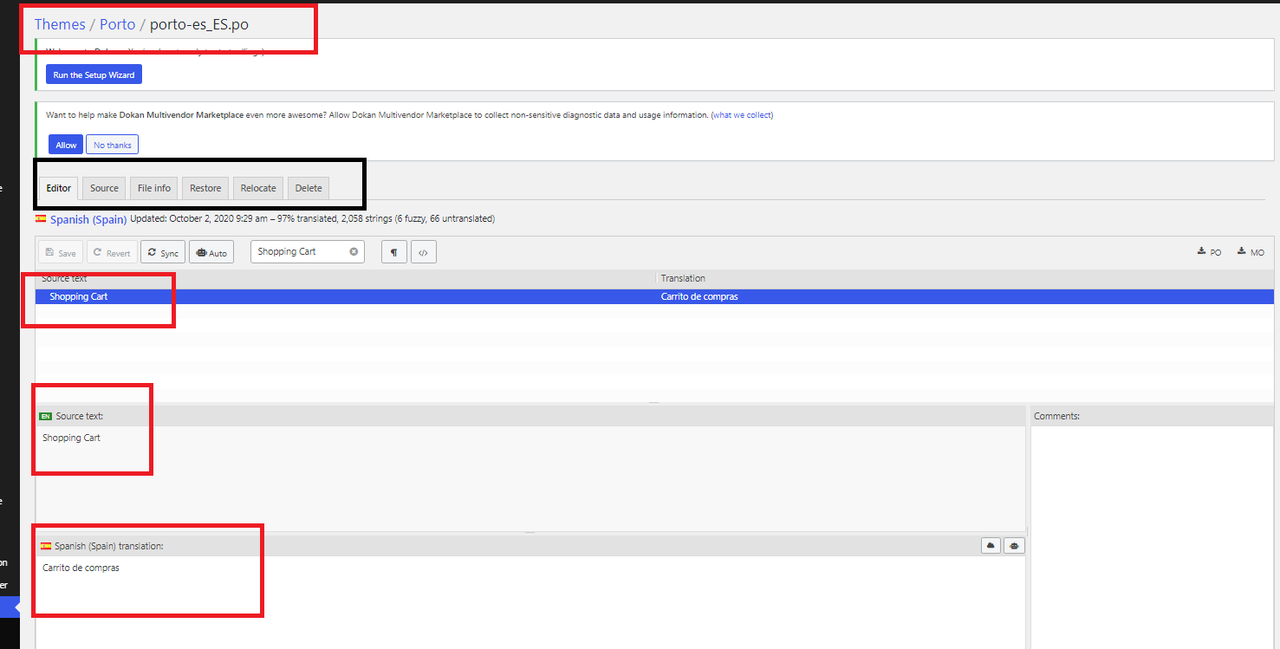This screenshot has height=649, width=1280.
Task: Go to the Relocate tab
Action: pyautogui.click(x=258, y=188)
